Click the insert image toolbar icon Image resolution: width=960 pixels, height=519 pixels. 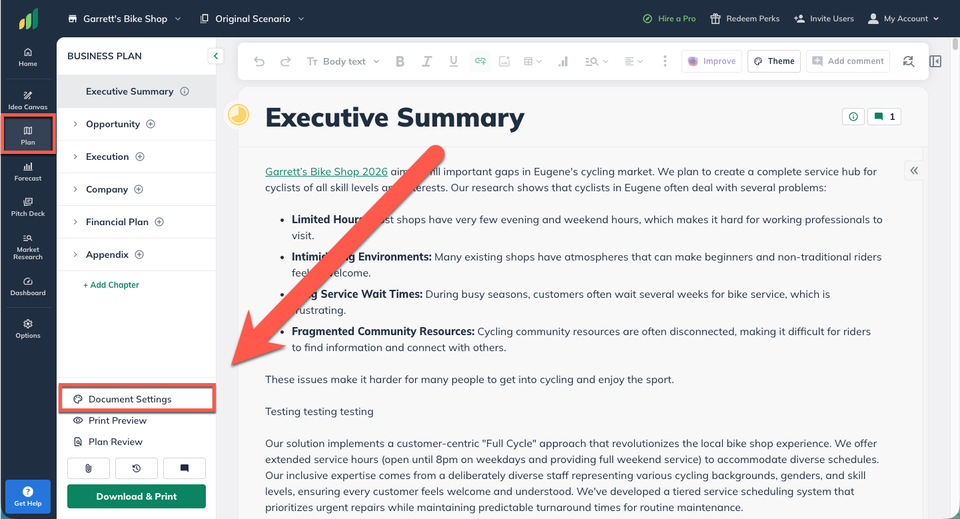pos(504,61)
